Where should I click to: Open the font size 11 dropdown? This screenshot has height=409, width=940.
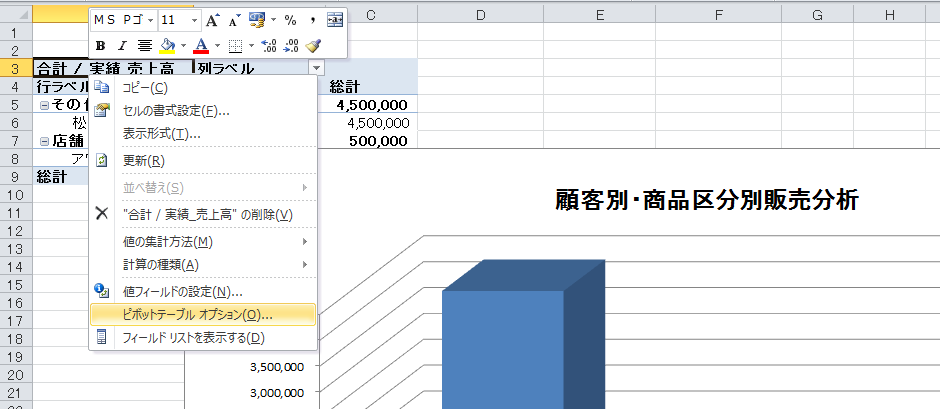pos(194,20)
